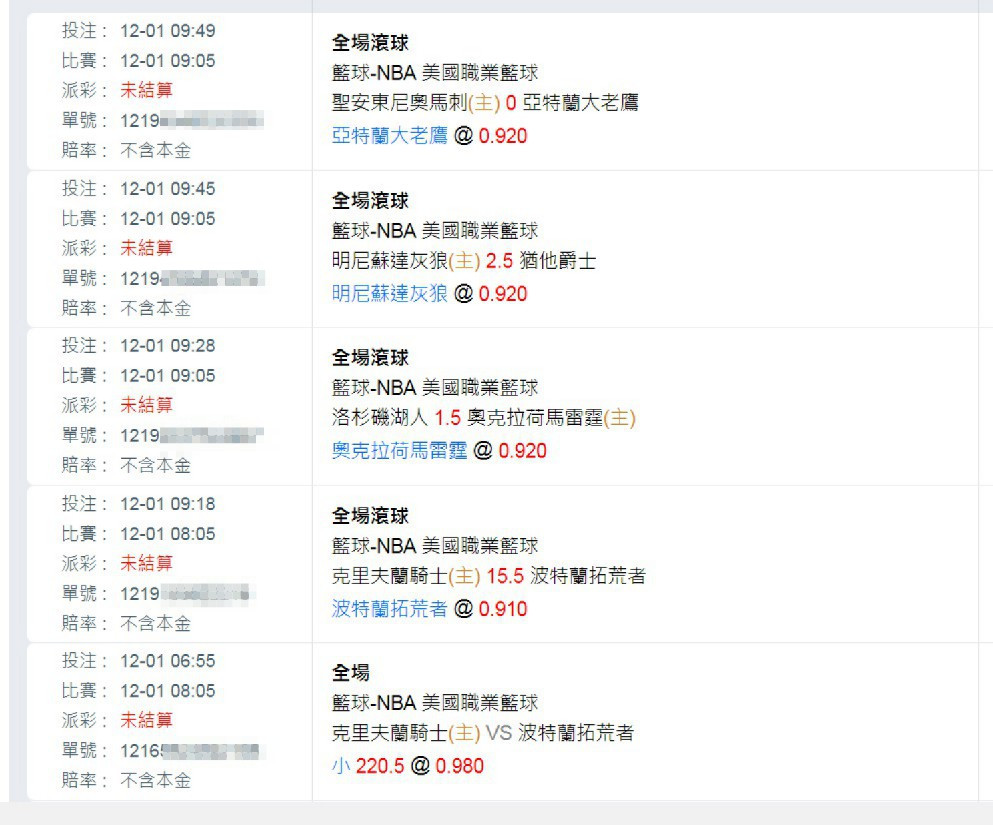Click order number 1219 in the 09:18 row

[x=187, y=594]
